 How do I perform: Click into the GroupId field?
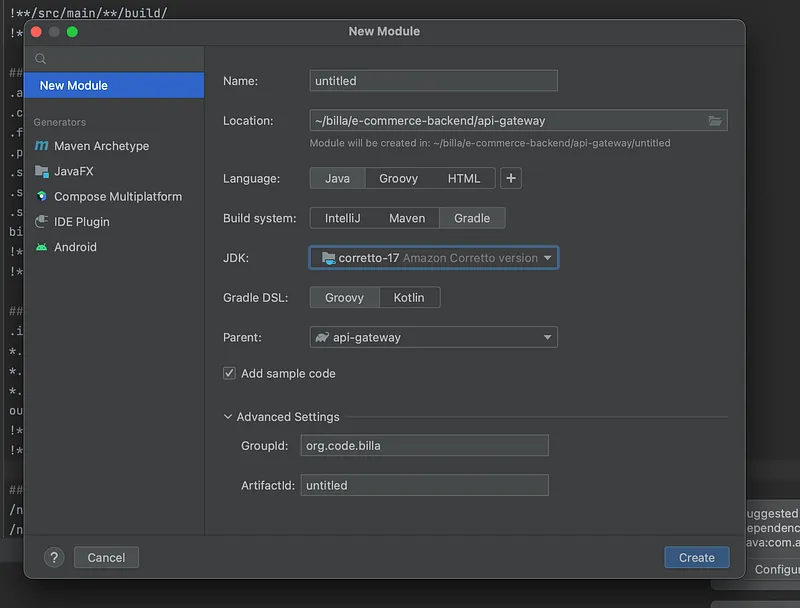tap(424, 445)
